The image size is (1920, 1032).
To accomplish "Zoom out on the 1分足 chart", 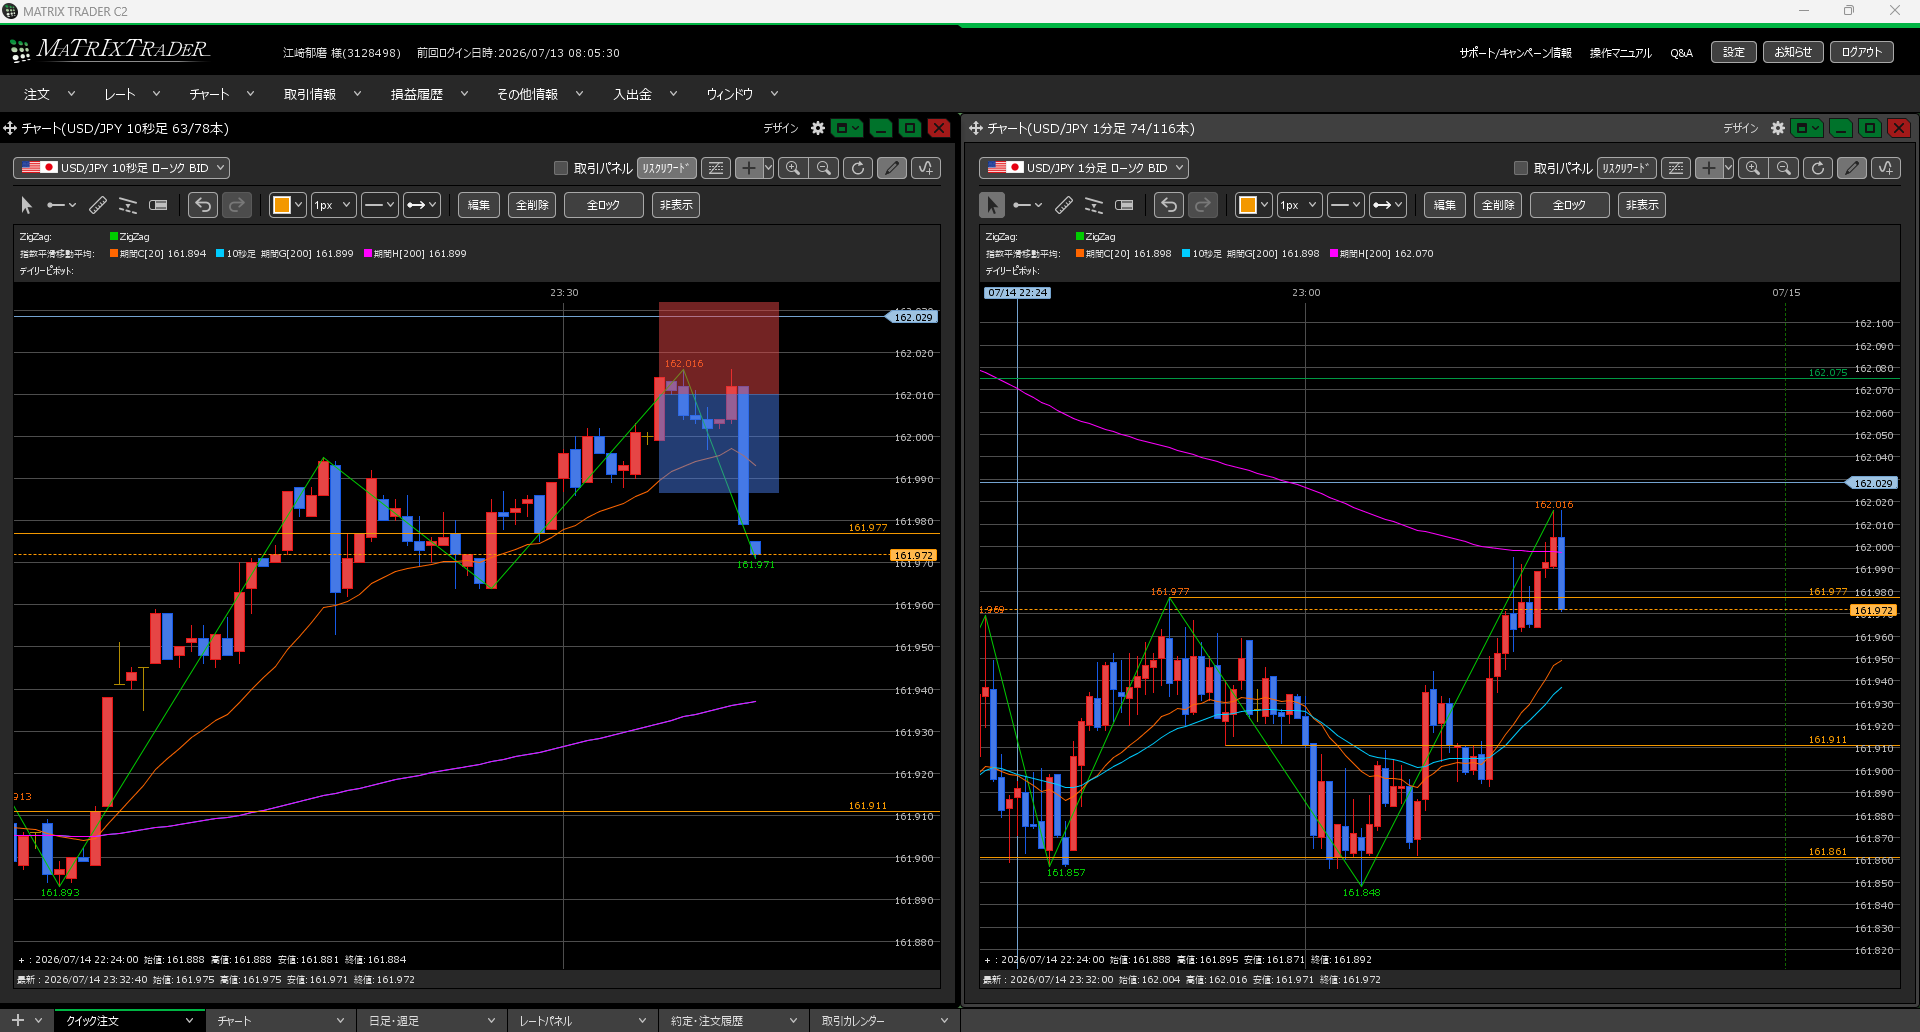I will coord(1784,168).
